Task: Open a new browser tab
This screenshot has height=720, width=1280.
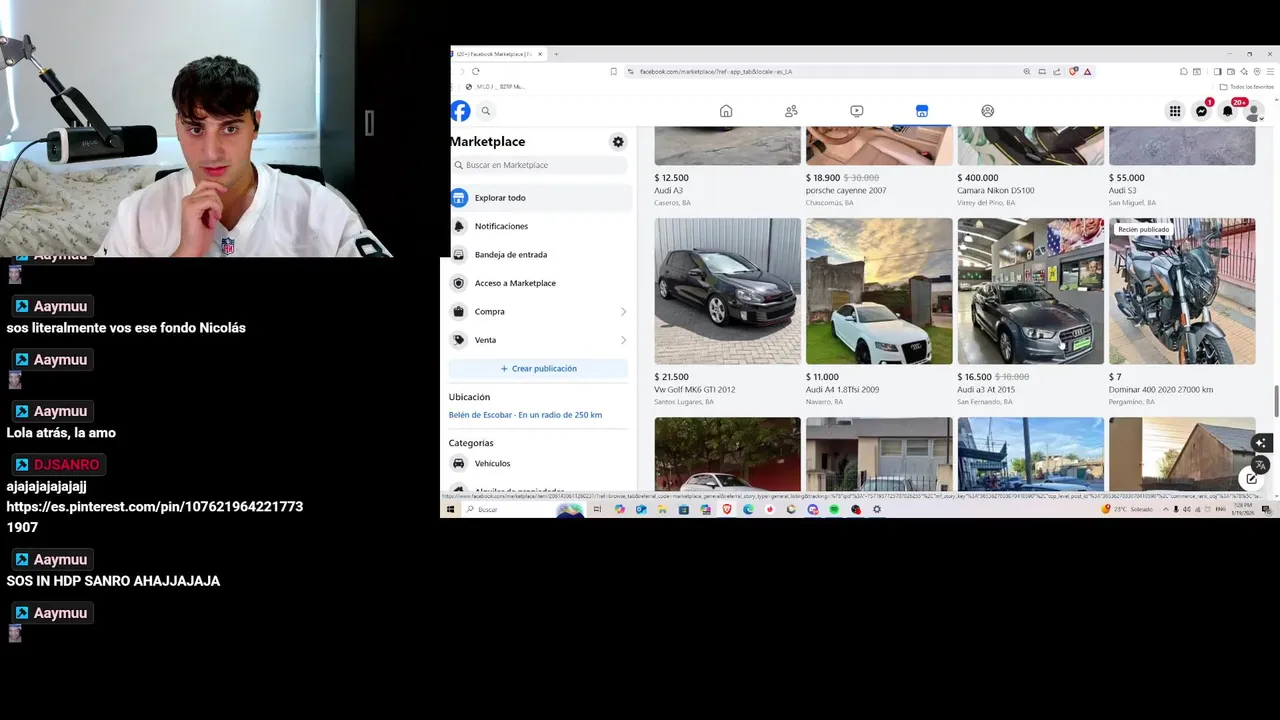Action: point(556,54)
